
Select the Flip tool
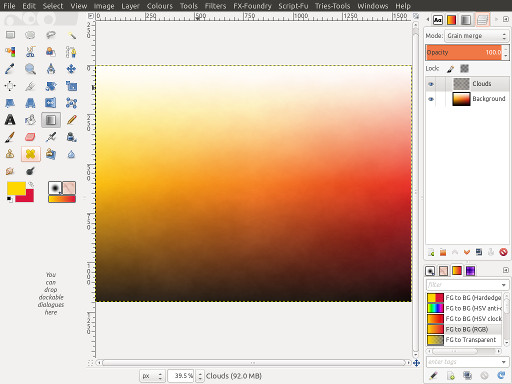click(x=51, y=103)
